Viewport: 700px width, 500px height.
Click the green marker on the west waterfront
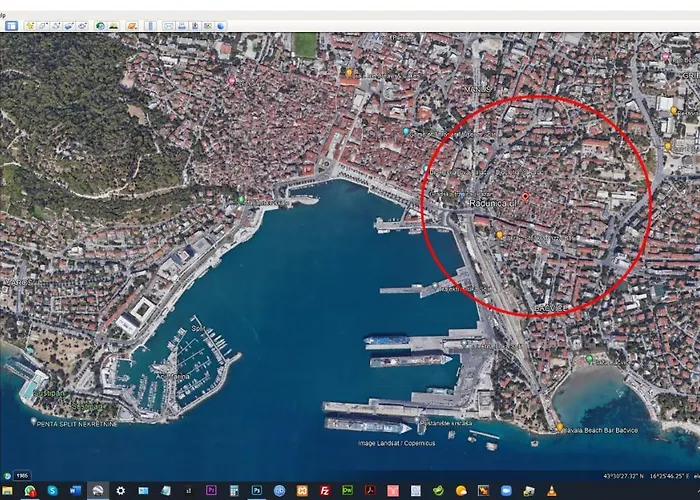point(241,199)
